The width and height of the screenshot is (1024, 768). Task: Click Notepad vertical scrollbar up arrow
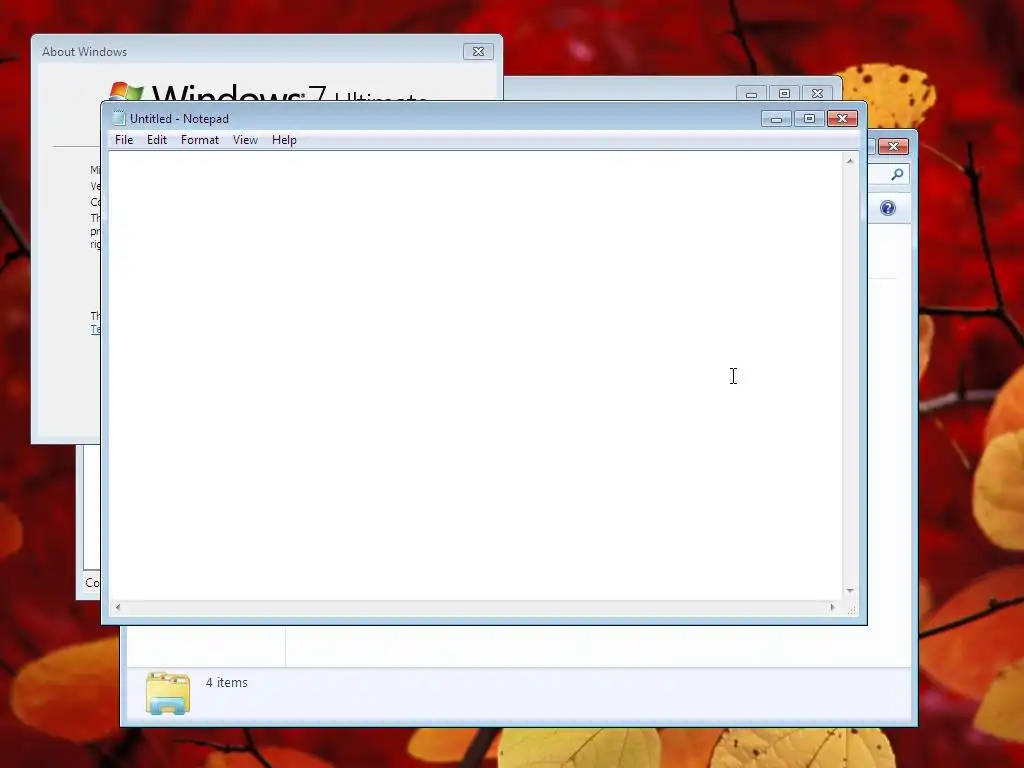[x=850, y=161]
